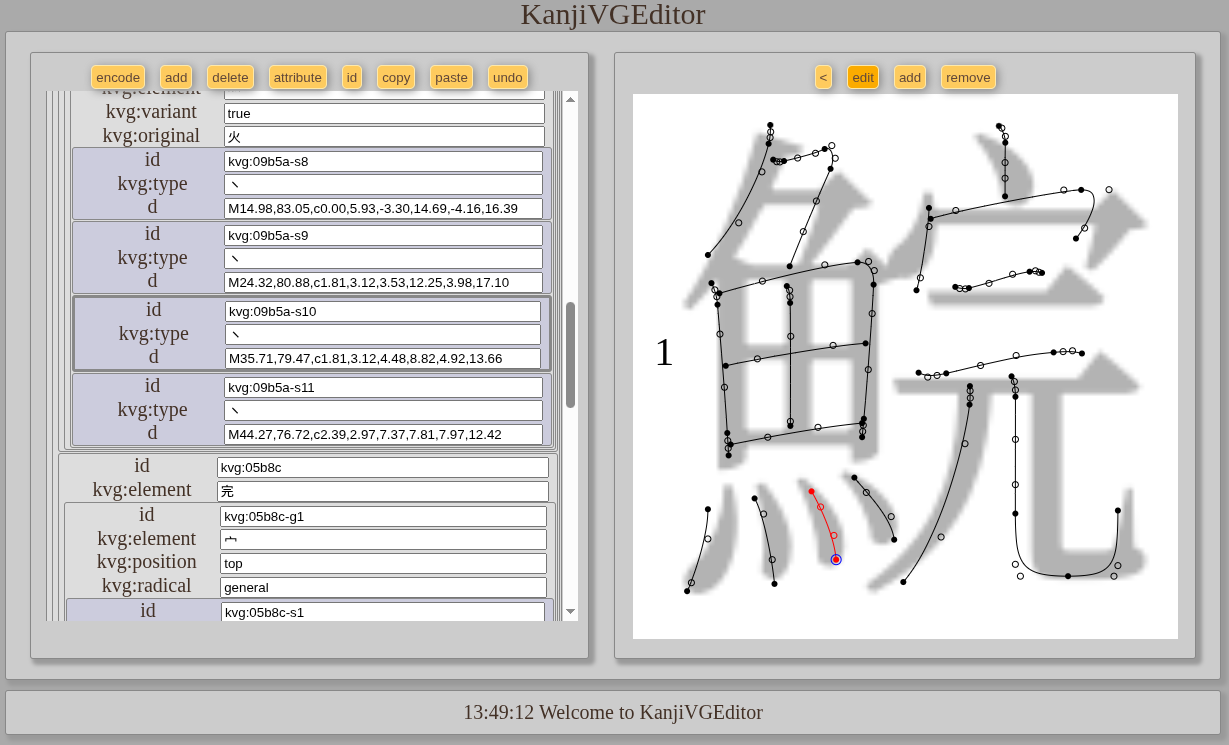Click the id button in the toolbar

pos(352,77)
